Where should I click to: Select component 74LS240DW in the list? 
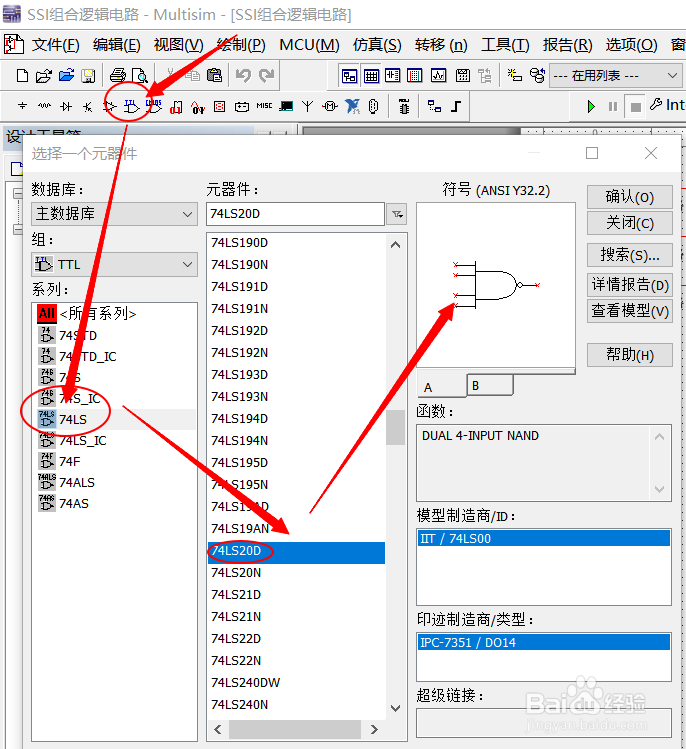(x=296, y=683)
